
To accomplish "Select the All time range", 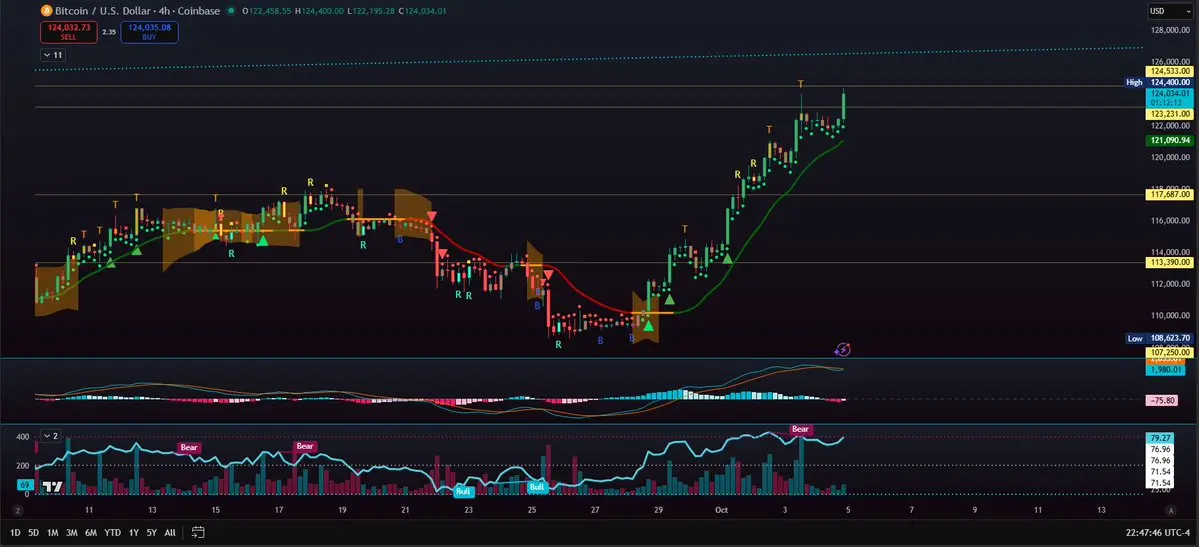I will [x=170, y=532].
